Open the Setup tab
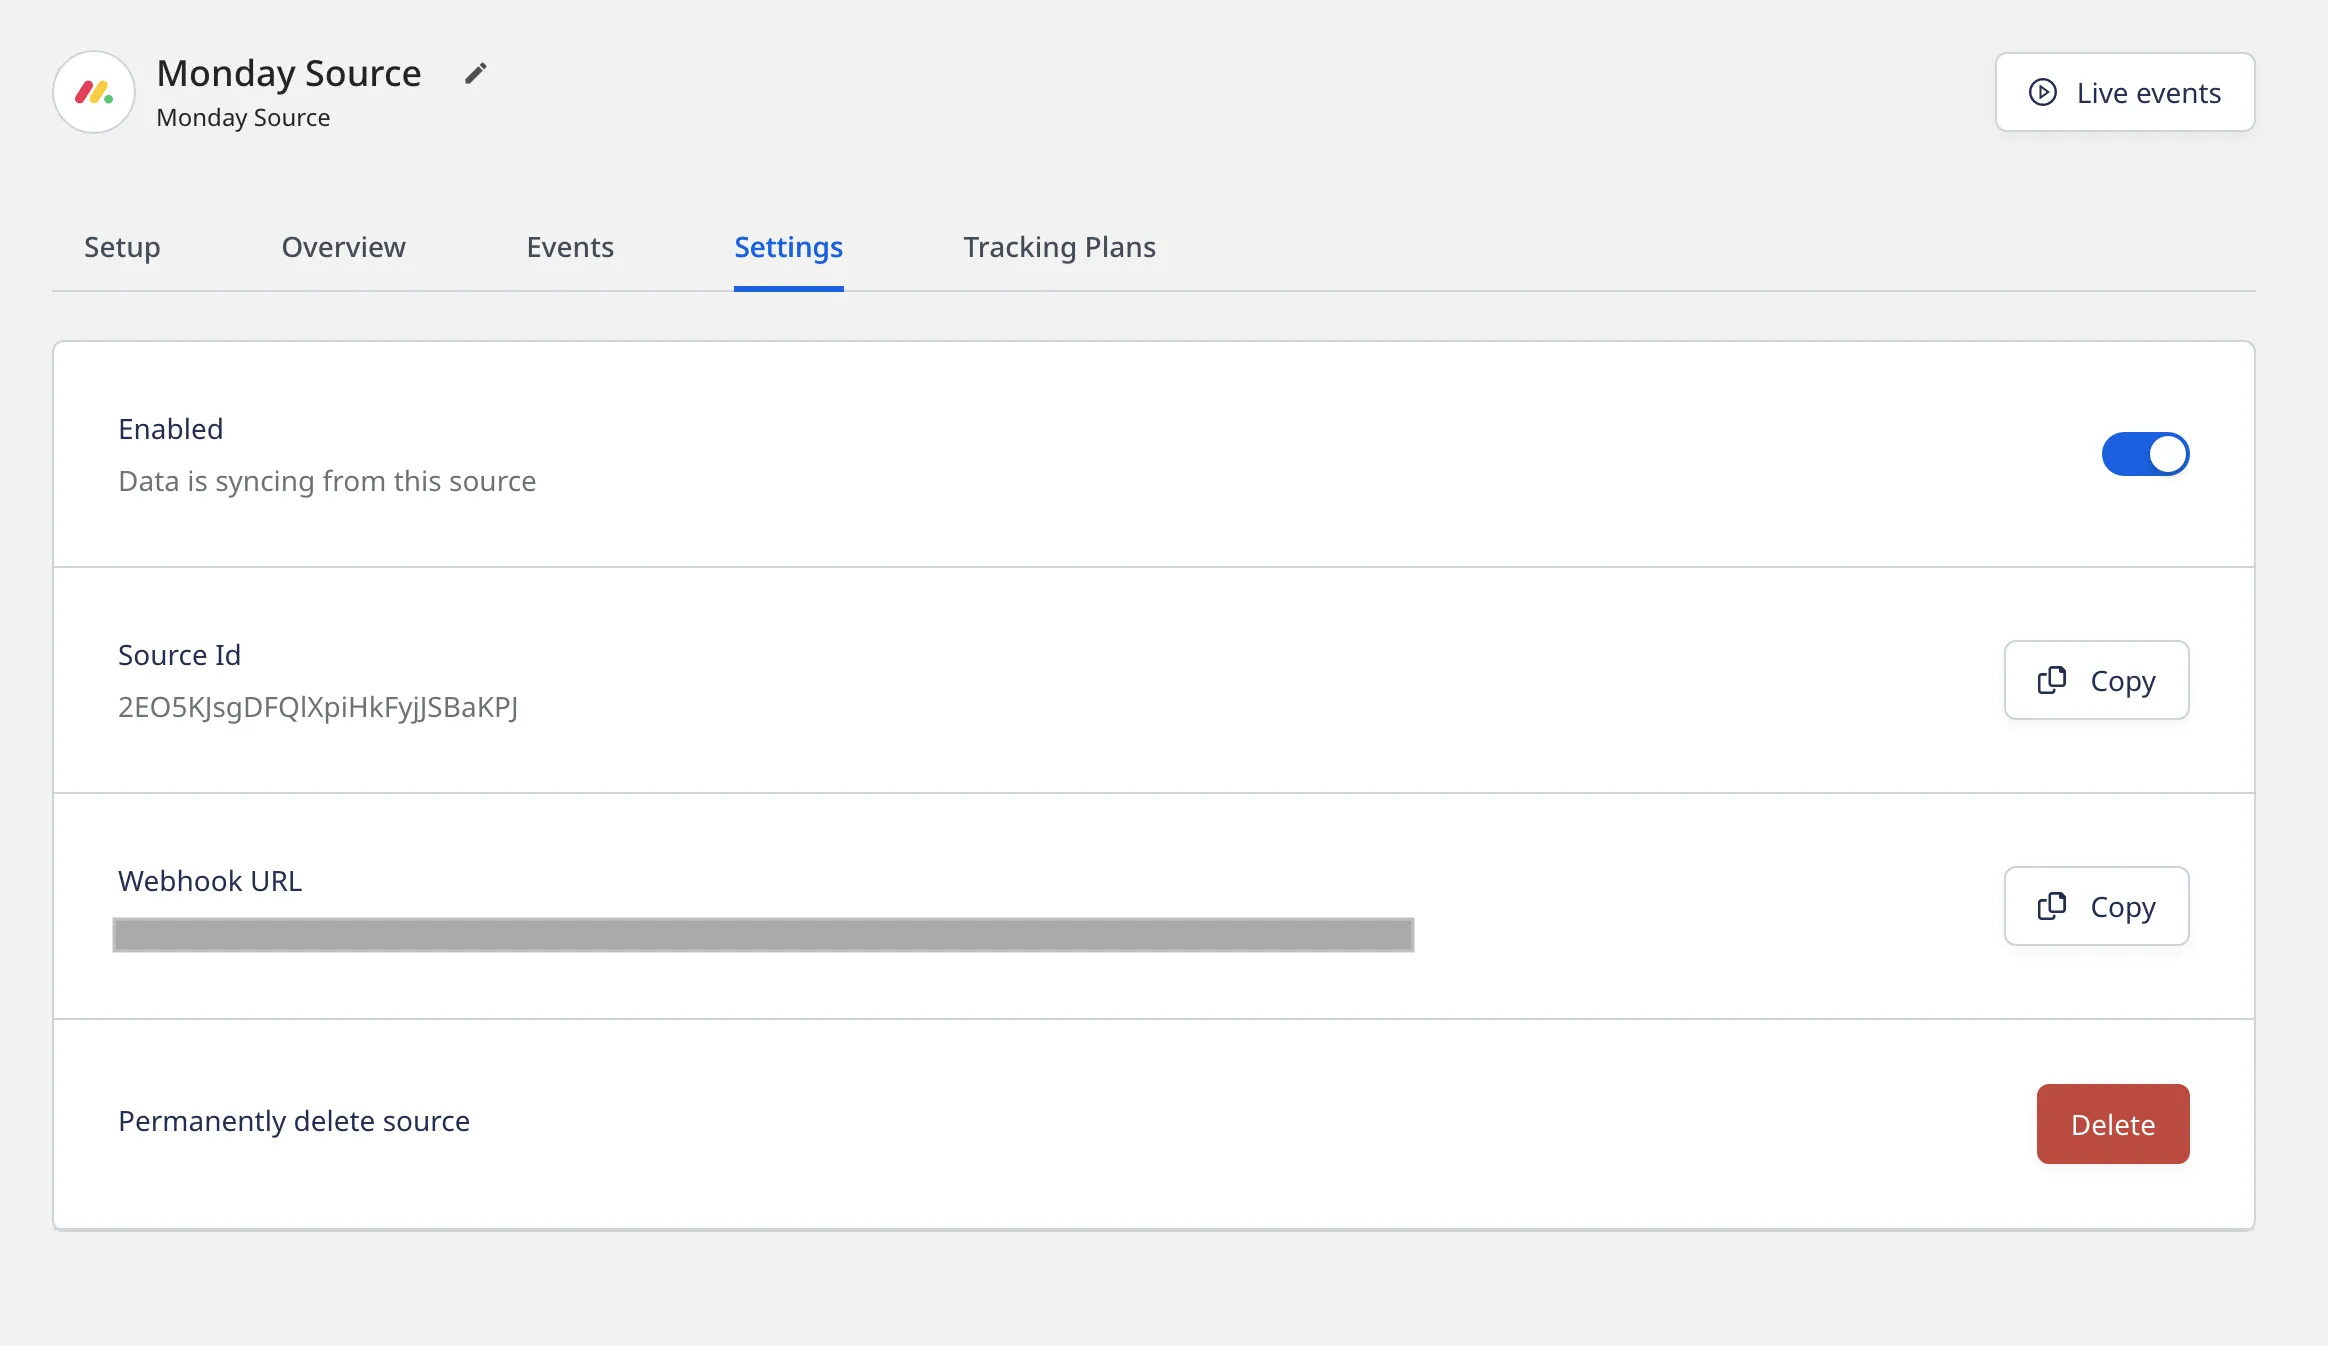The height and width of the screenshot is (1346, 2328). click(122, 247)
